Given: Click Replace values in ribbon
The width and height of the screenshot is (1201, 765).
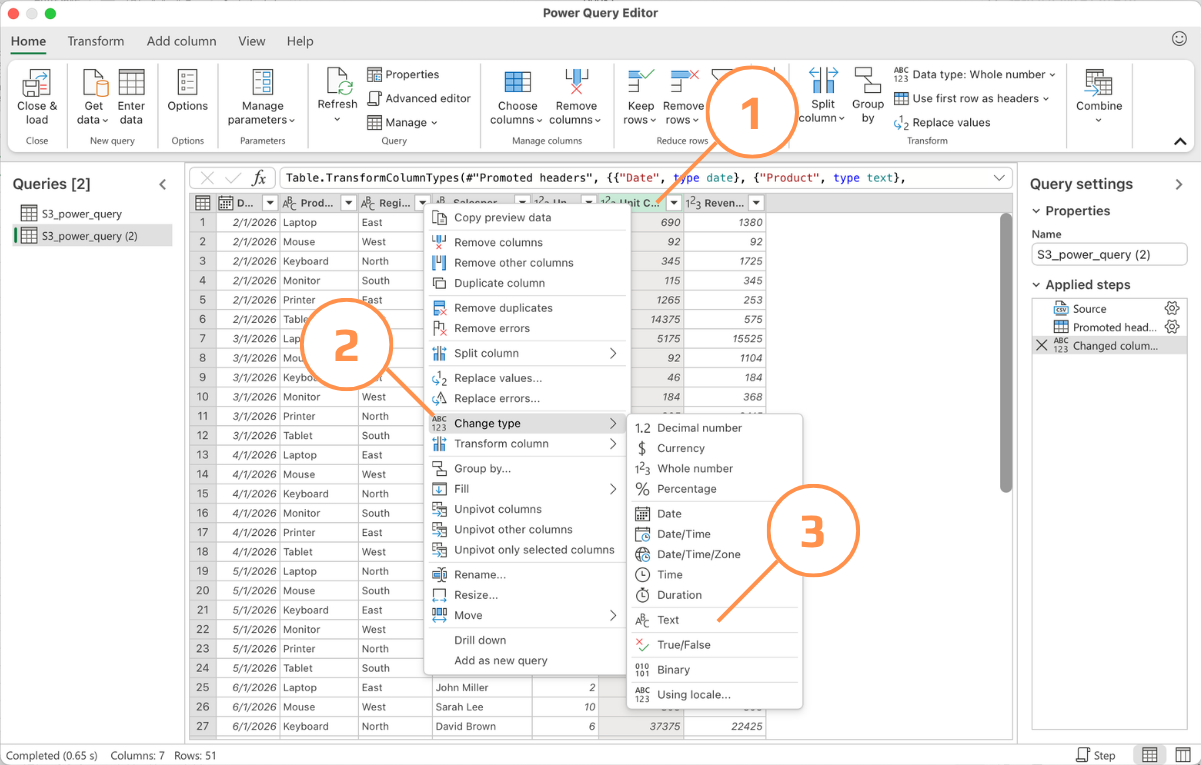Looking at the screenshot, I should [942, 122].
